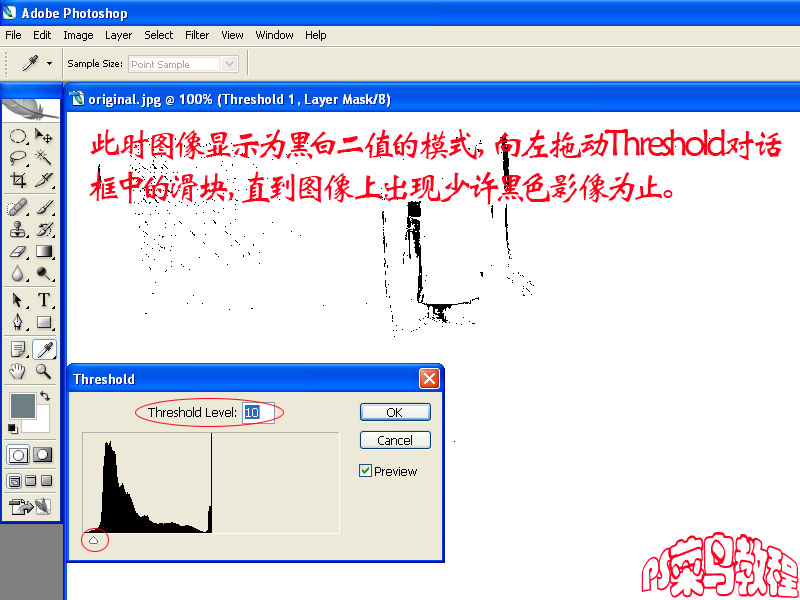The height and width of the screenshot is (600, 800).
Task: Open the Image menu
Action: click(x=78, y=35)
